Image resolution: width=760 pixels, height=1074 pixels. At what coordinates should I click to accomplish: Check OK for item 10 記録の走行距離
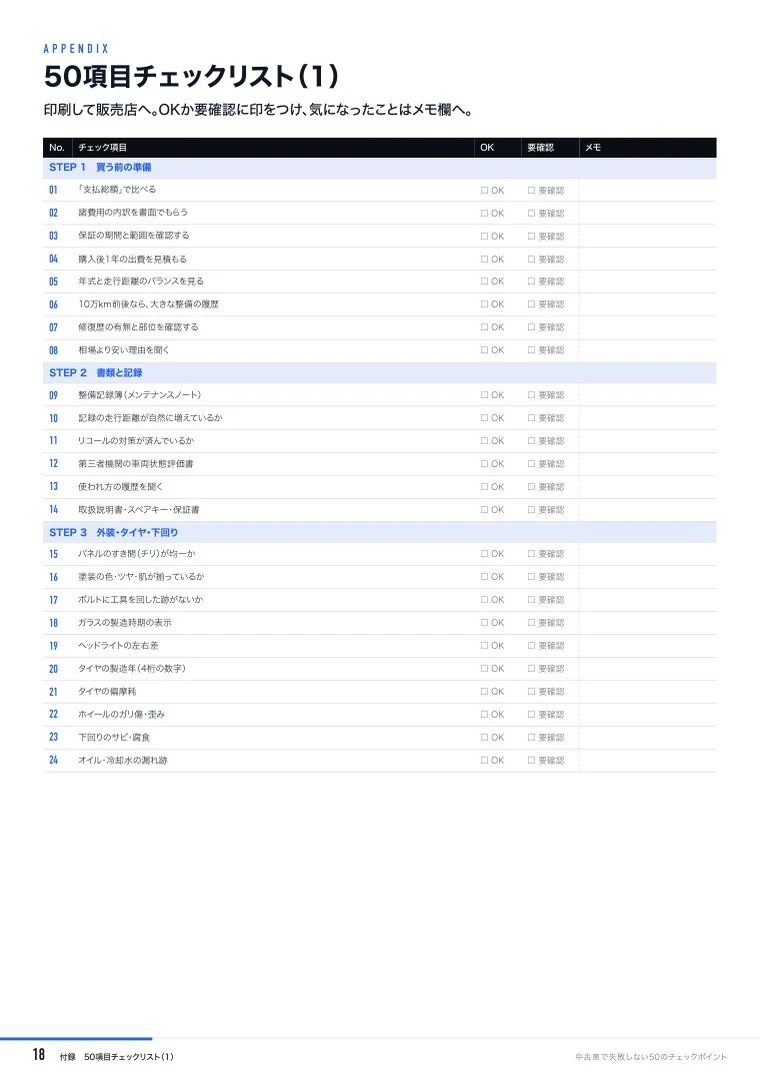point(484,418)
